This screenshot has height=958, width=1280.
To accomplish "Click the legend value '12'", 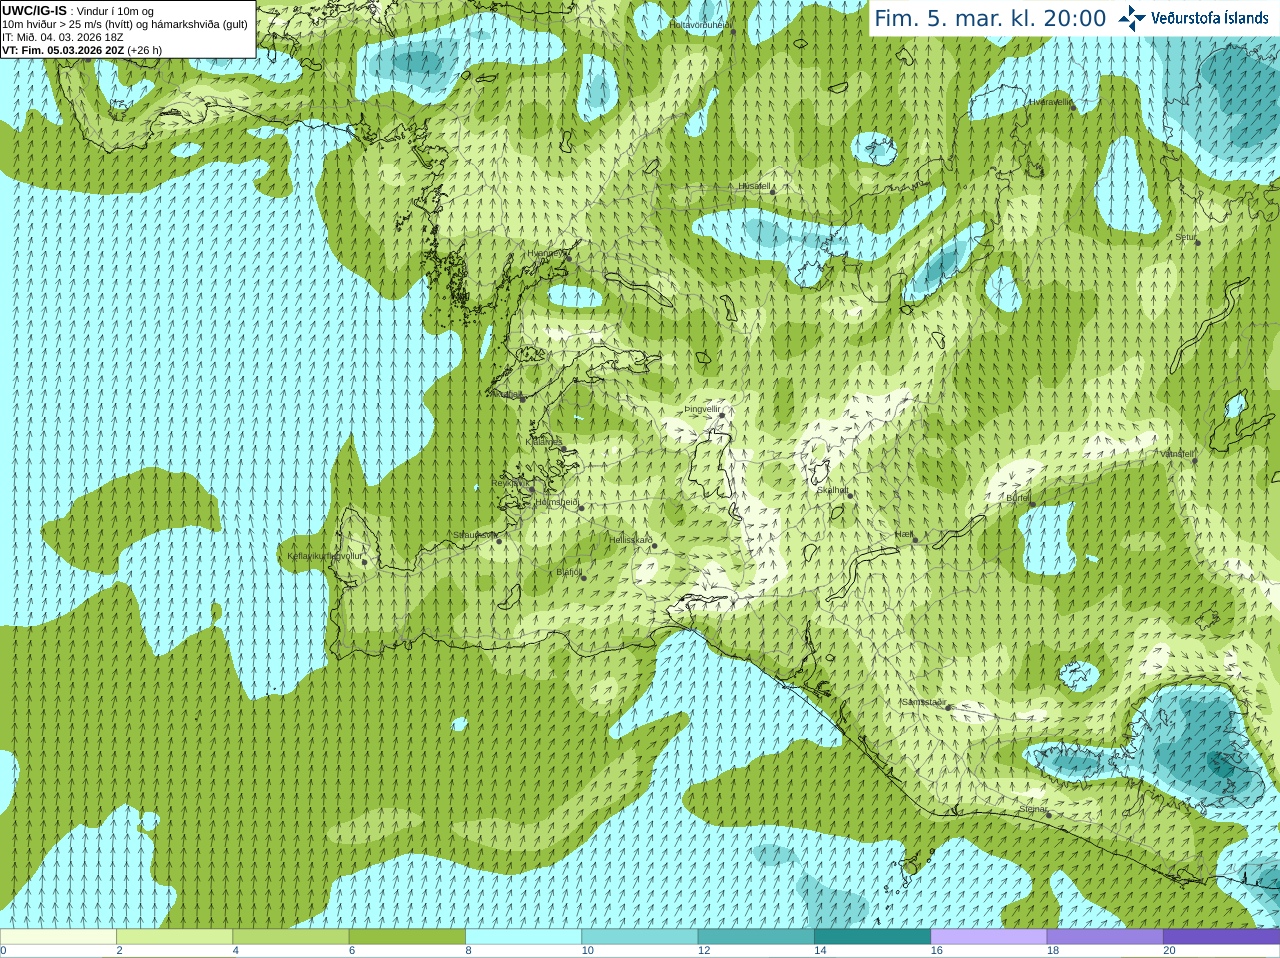I will [x=704, y=951].
